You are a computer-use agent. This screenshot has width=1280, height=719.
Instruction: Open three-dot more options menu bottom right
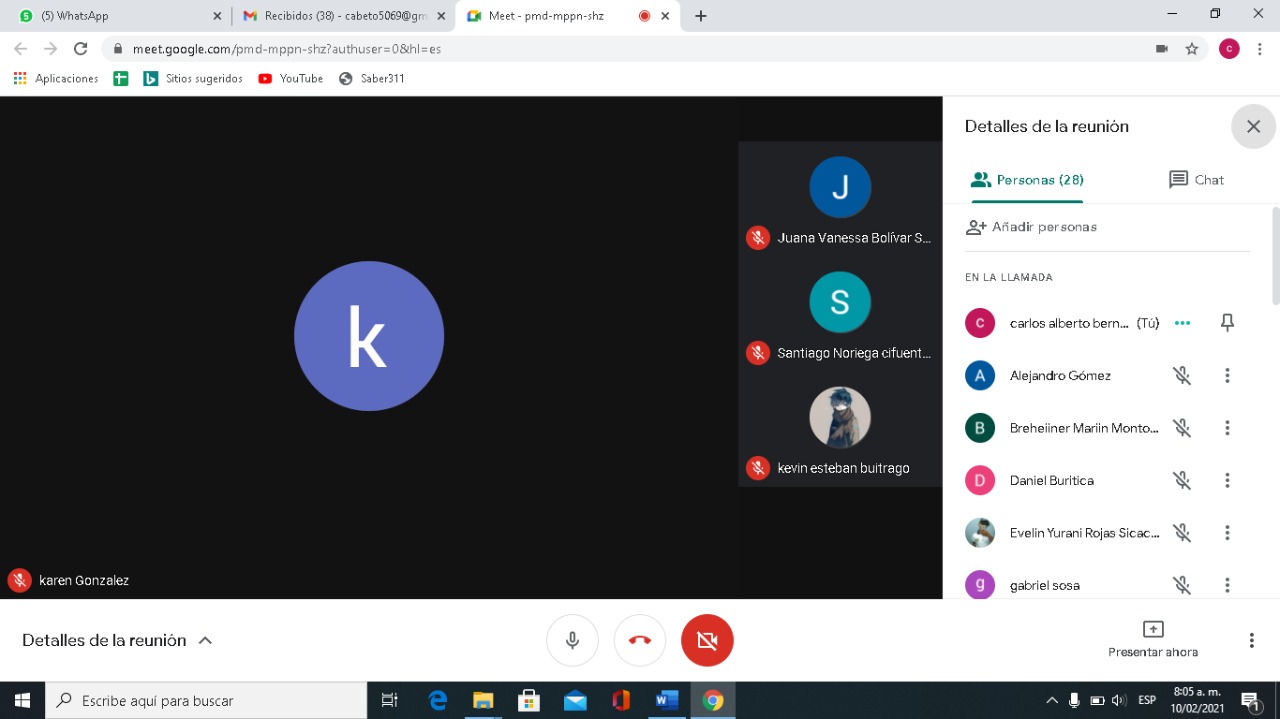1251,640
